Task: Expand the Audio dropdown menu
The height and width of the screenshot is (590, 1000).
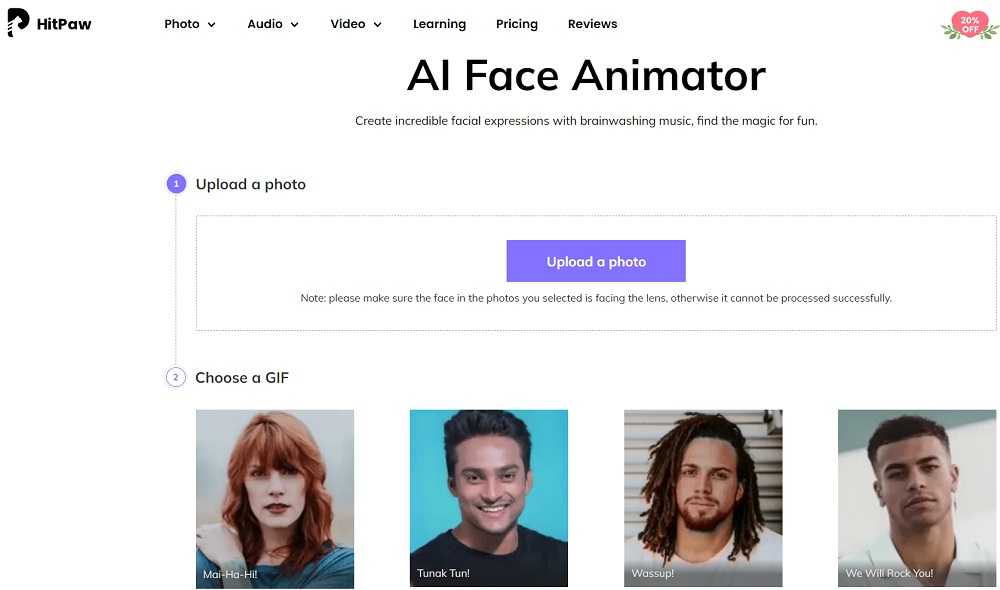Action: point(273,24)
